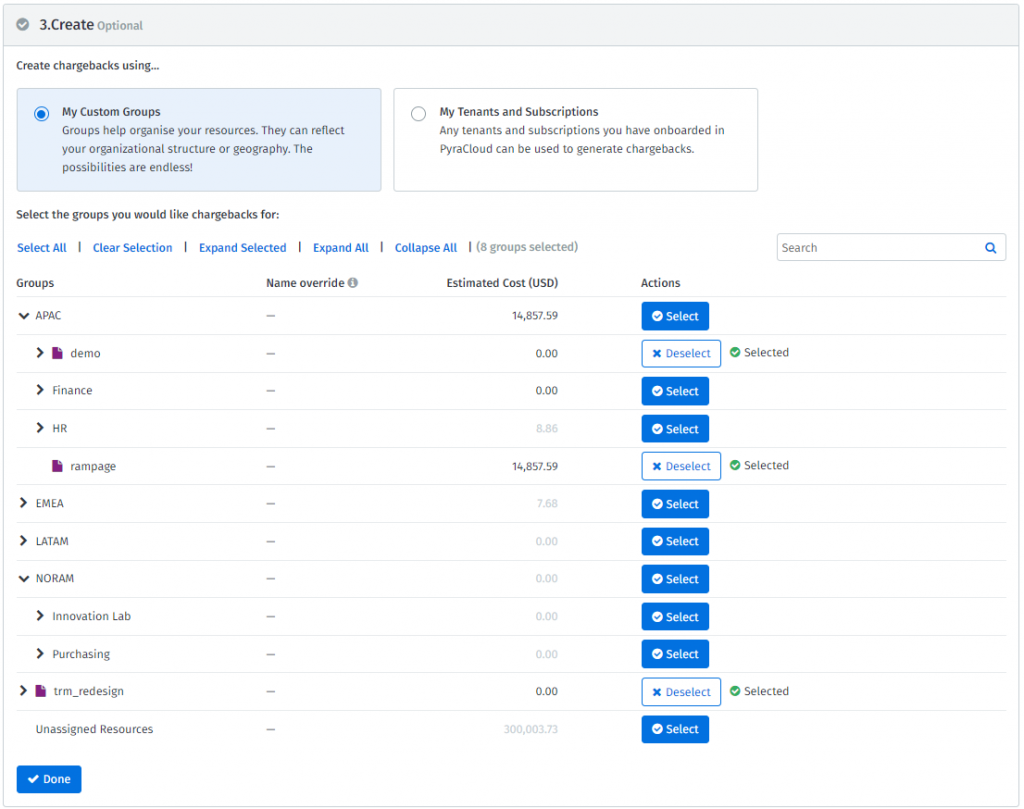
Task: Click the Done button
Action: 49,780
